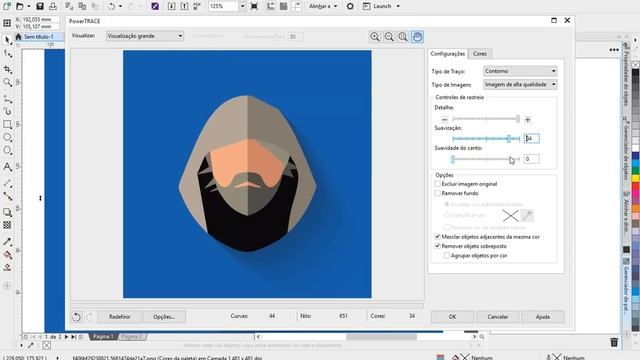Viewport: 640px width, 360px height.
Task: Select the Smart Fill tool
Action: [7, 268]
